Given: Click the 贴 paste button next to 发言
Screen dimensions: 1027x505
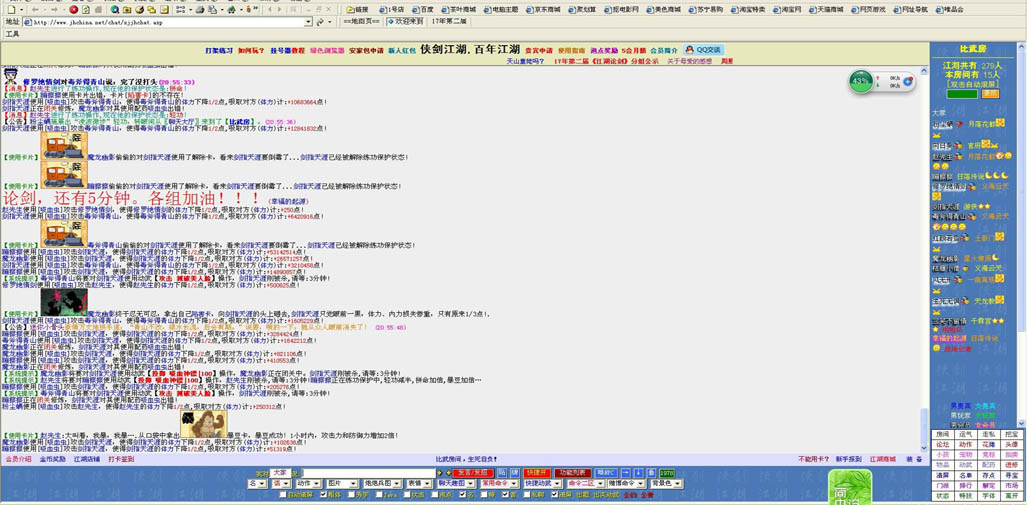Looking at the screenshot, I should pos(501,472).
